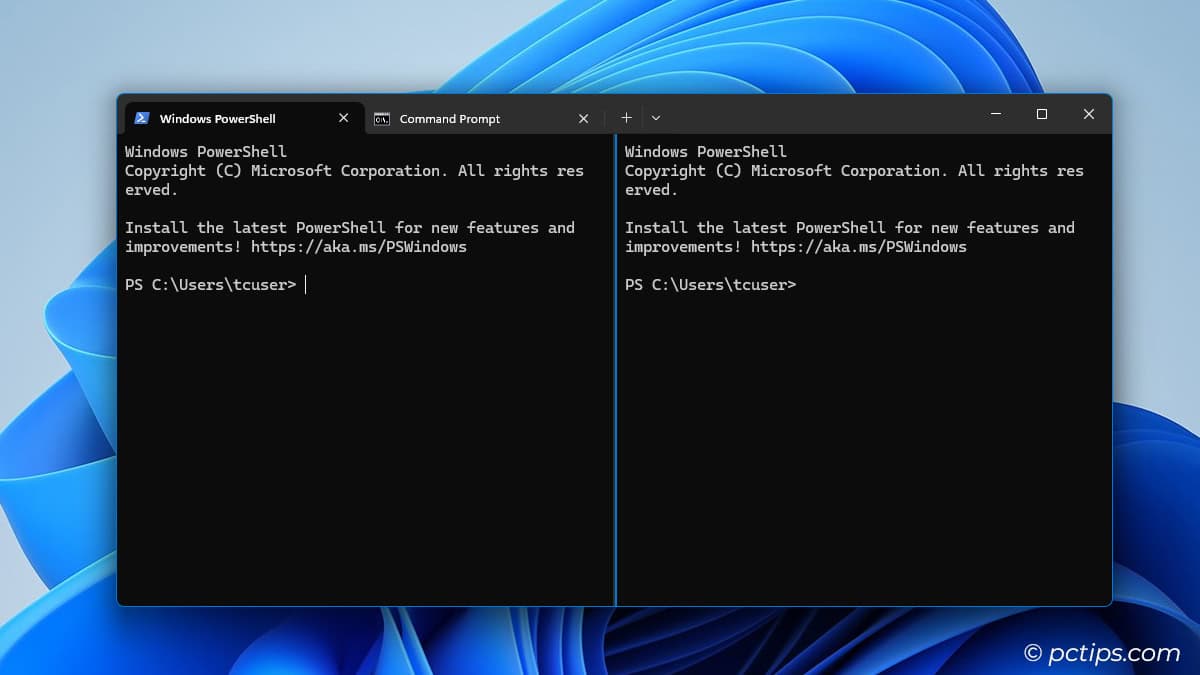Maximize the Windows Terminal window
Image resolution: width=1200 pixels, height=675 pixels.
tap(1041, 114)
